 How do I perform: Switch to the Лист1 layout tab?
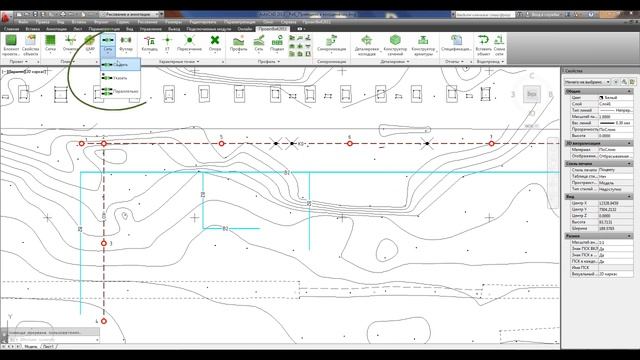tap(48, 347)
